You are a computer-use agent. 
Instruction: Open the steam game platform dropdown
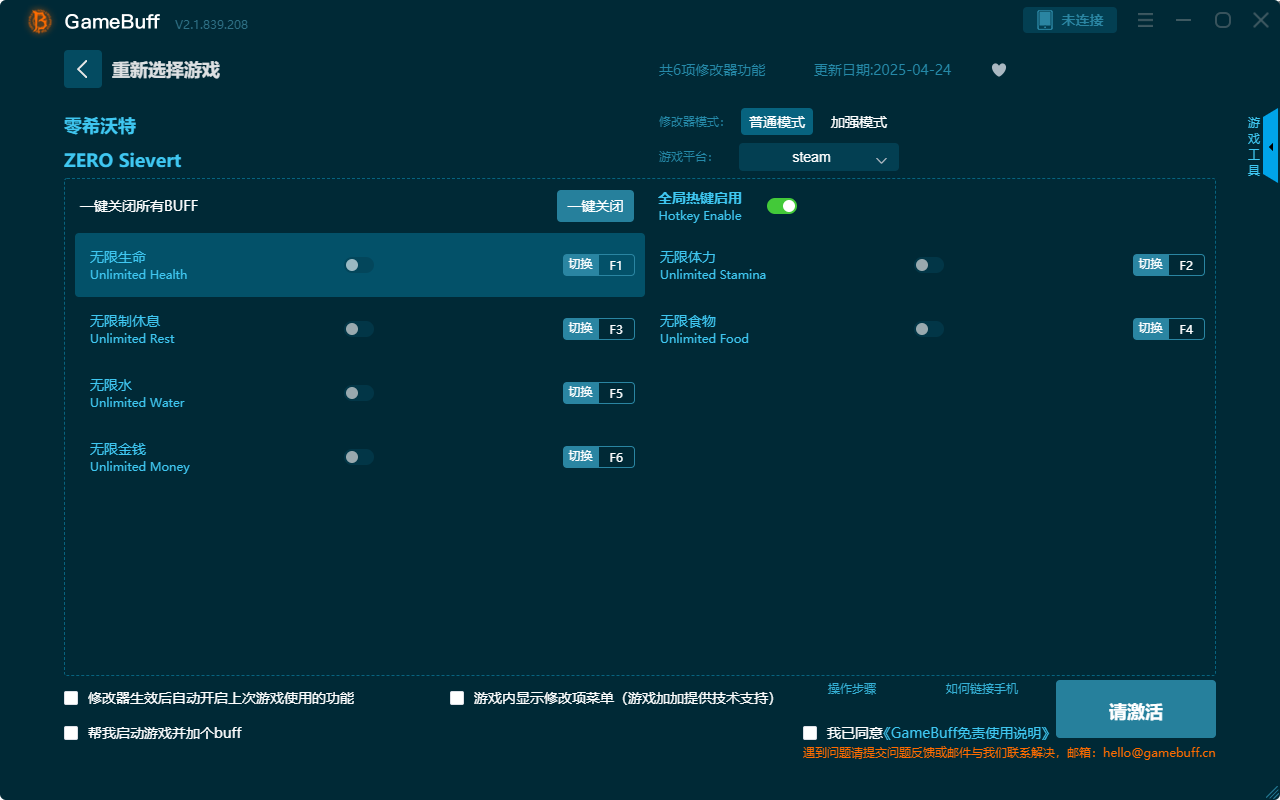pyautogui.click(x=818, y=157)
